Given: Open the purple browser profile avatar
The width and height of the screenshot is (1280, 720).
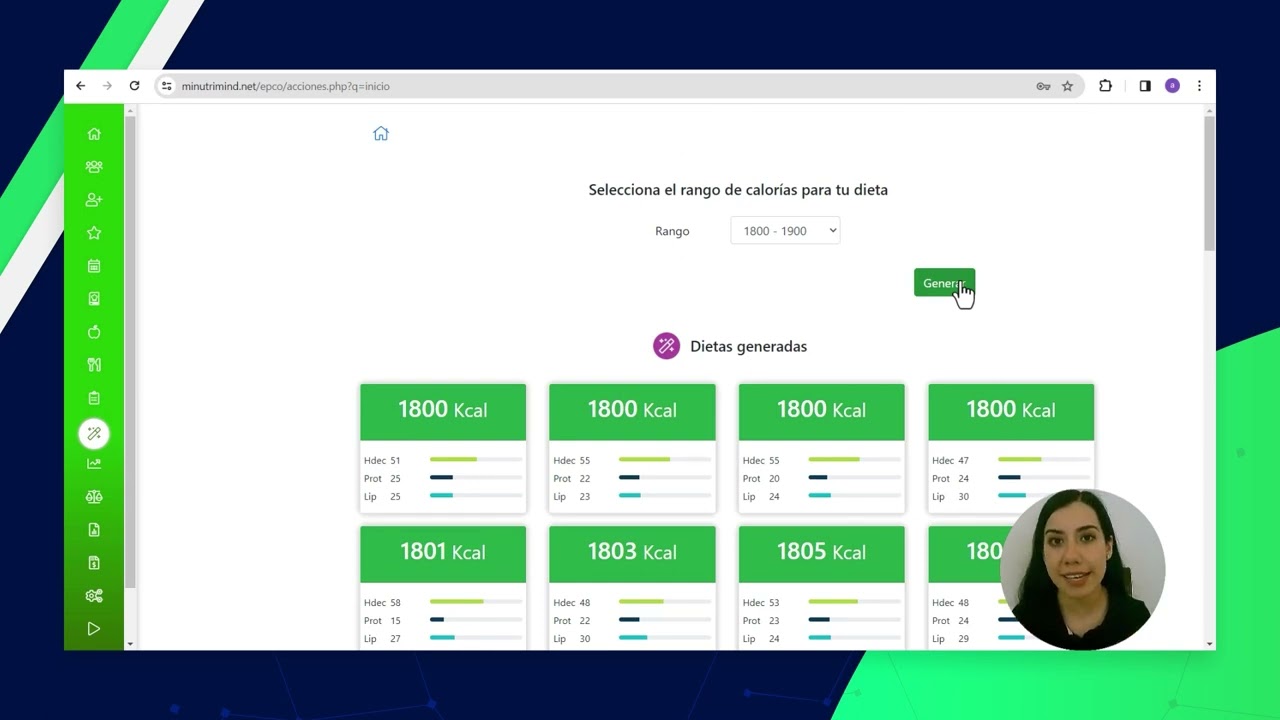Looking at the screenshot, I should point(1172,86).
